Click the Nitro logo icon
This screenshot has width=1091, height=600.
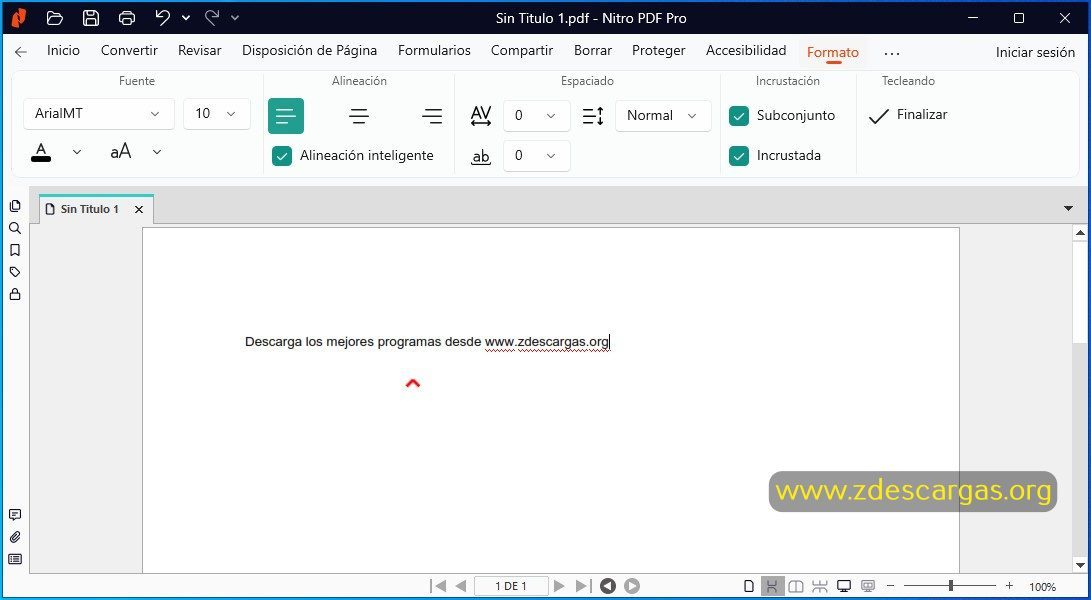(x=19, y=17)
